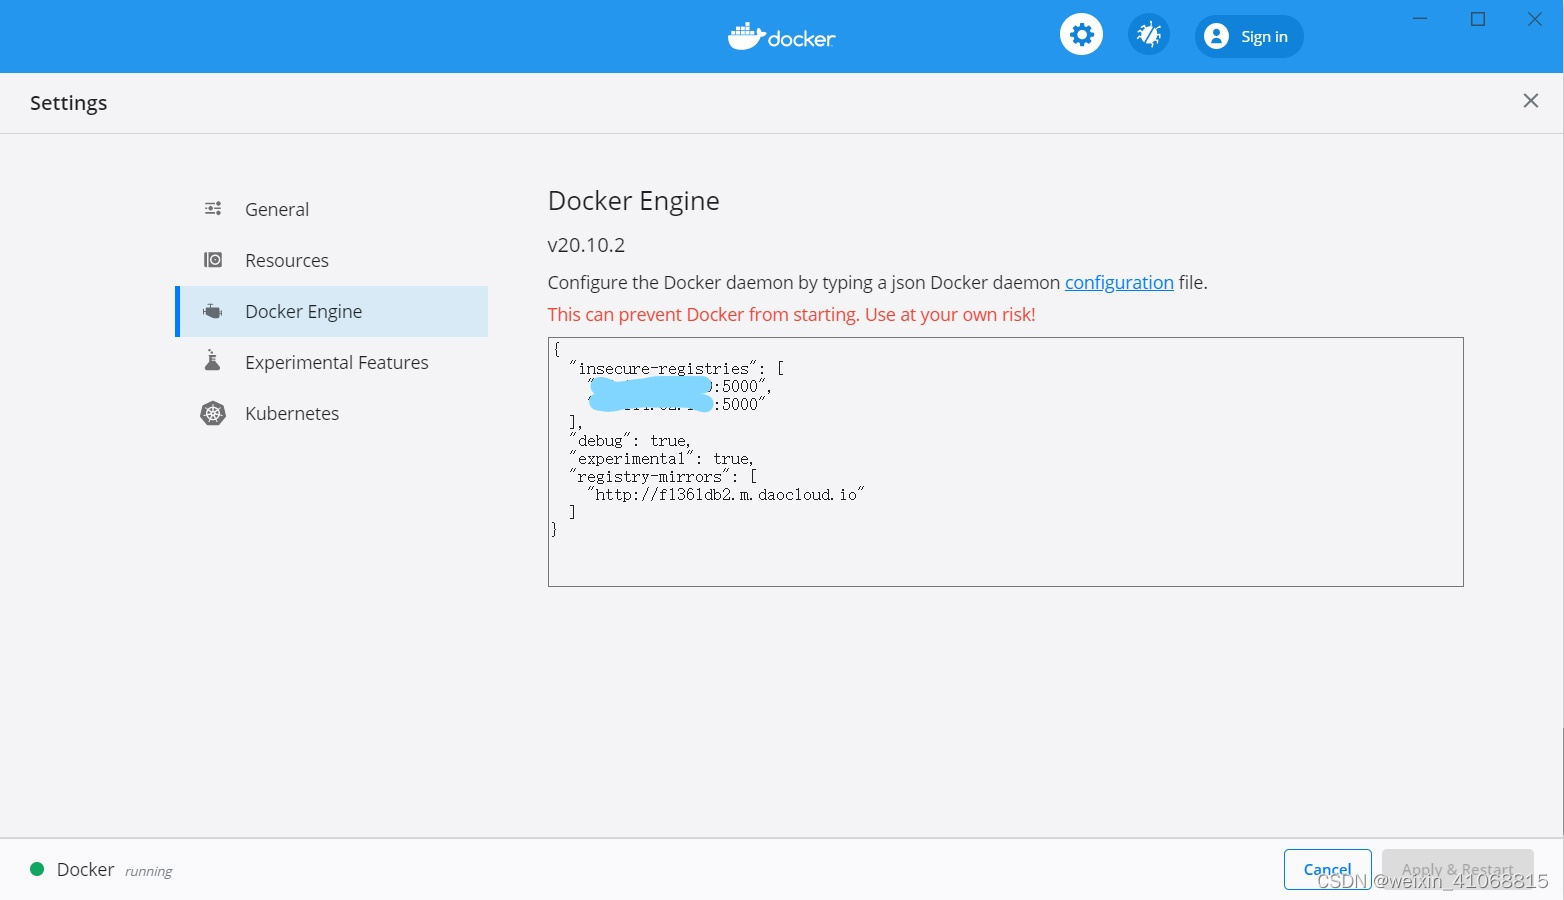Click the Kubernetes helm wheel icon

click(x=212, y=412)
